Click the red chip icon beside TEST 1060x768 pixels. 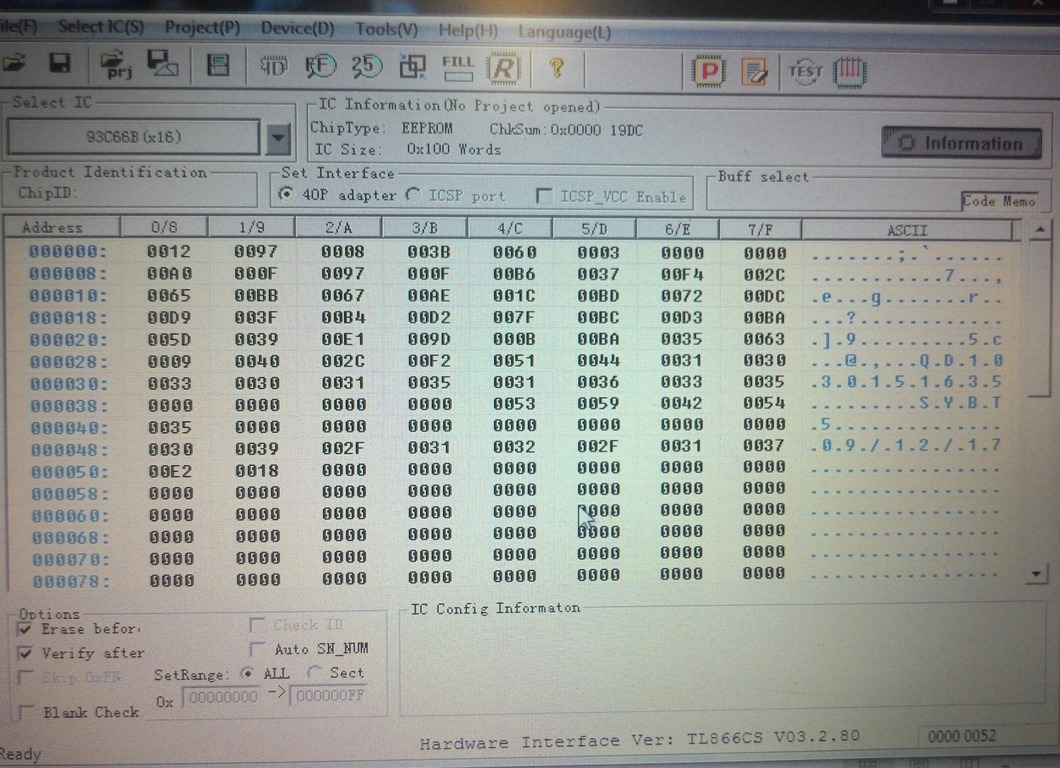pyautogui.click(x=849, y=72)
